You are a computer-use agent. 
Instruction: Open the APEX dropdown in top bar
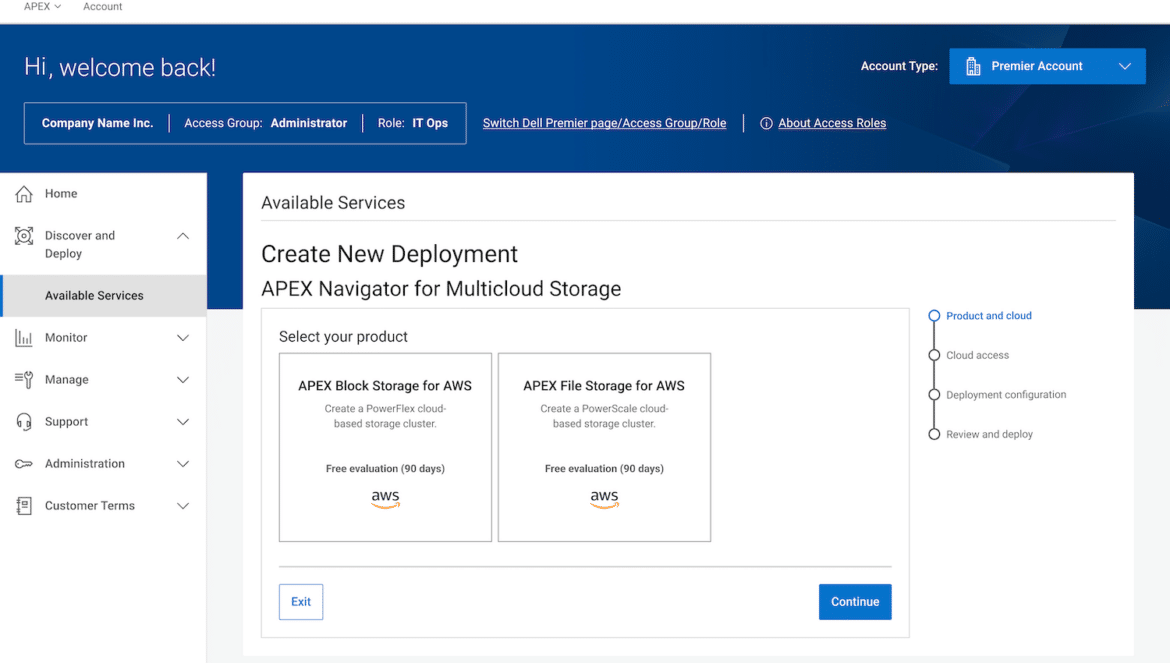click(x=42, y=7)
